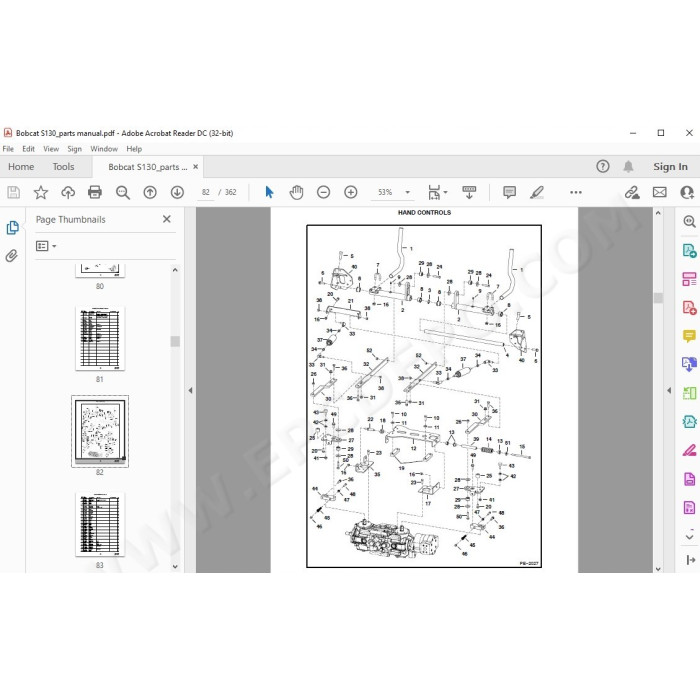
Task: Toggle scrolling mode keyboard icon
Action: [469, 192]
